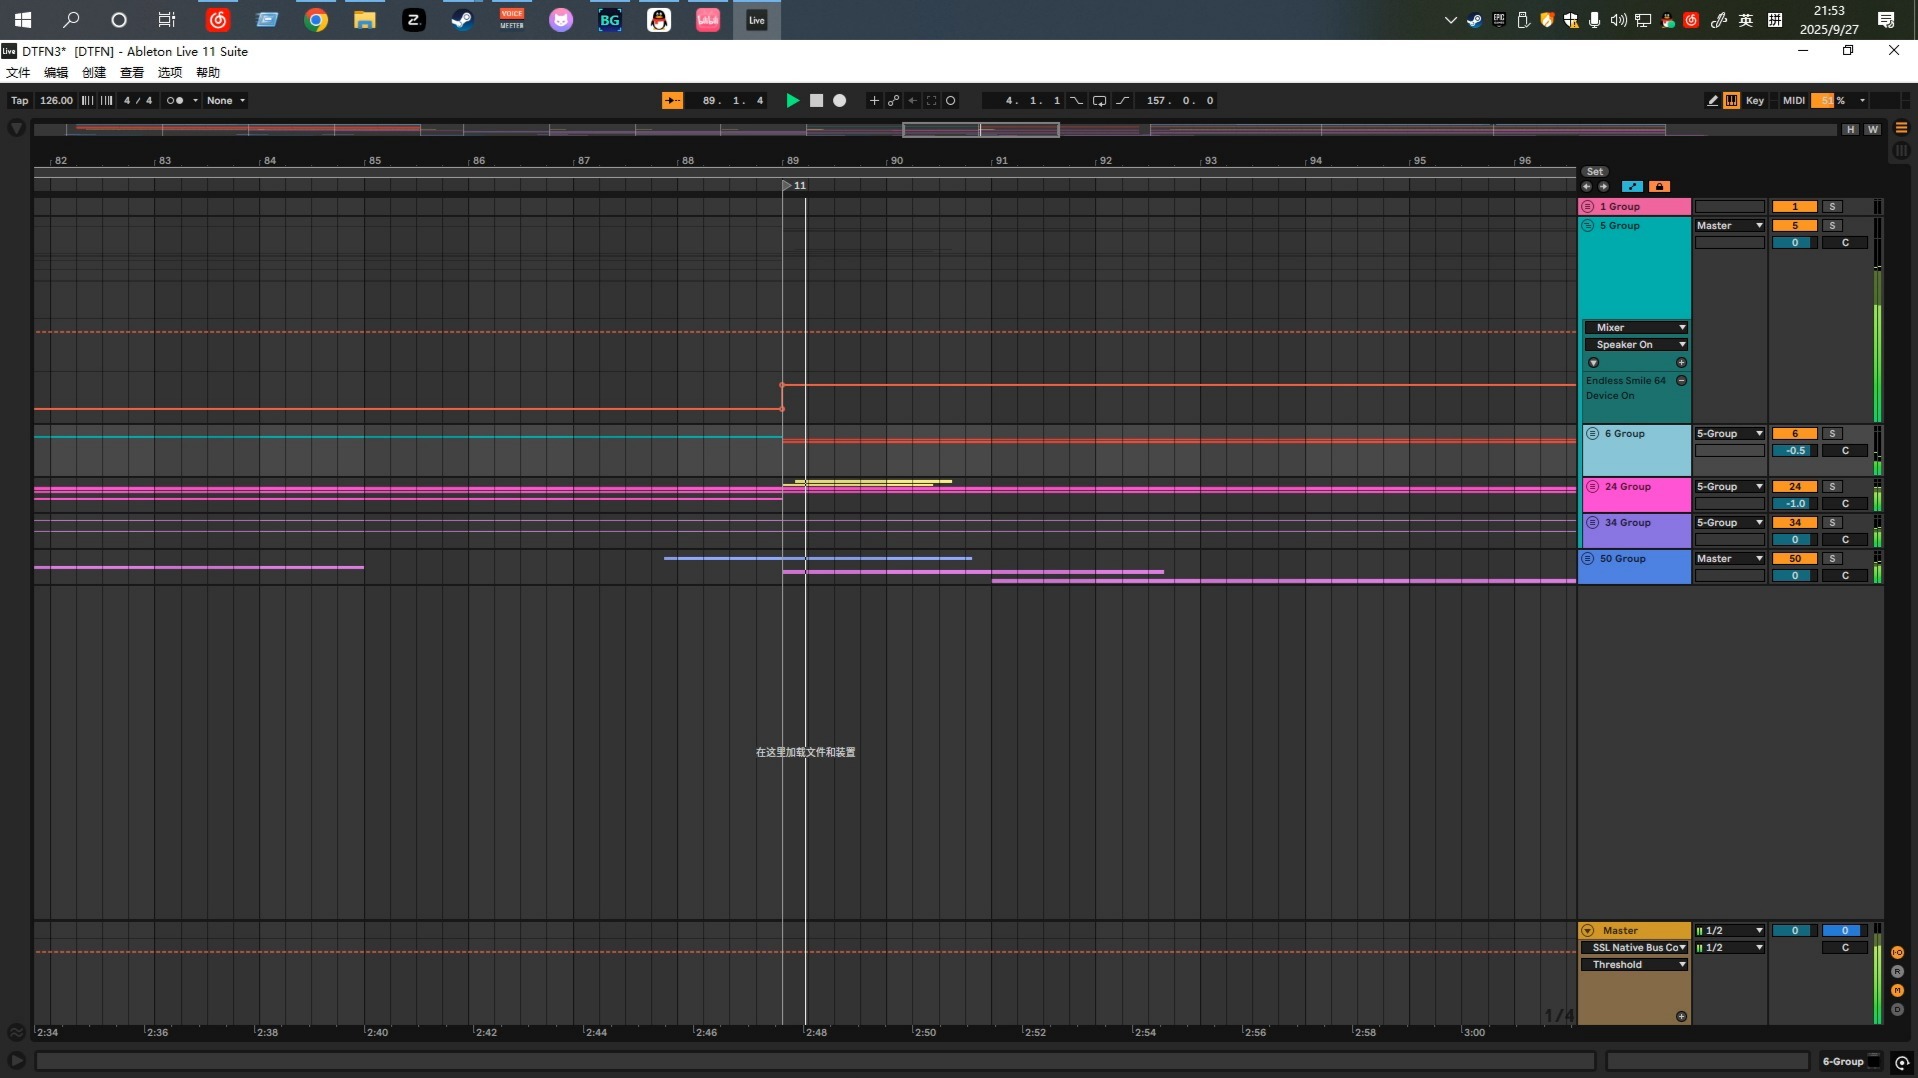
Task: Solo the 6 Group track
Action: (1832, 434)
